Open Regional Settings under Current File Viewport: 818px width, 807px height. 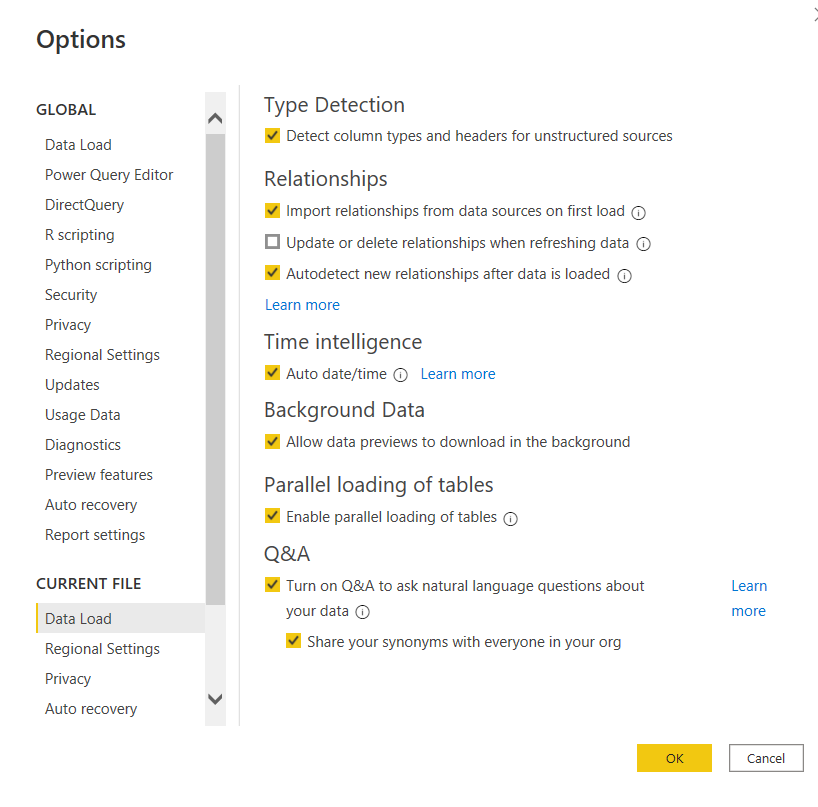pyautogui.click(x=102, y=649)
